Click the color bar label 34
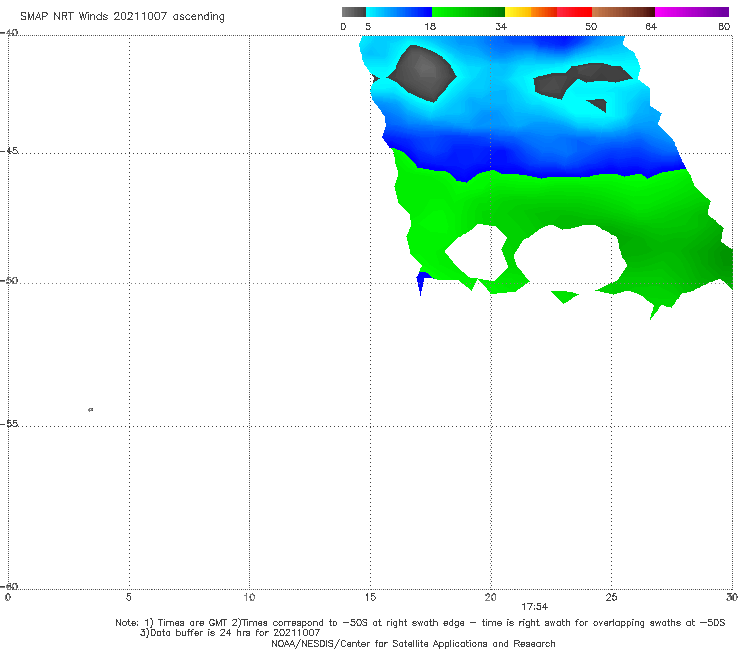 [501, 27]
